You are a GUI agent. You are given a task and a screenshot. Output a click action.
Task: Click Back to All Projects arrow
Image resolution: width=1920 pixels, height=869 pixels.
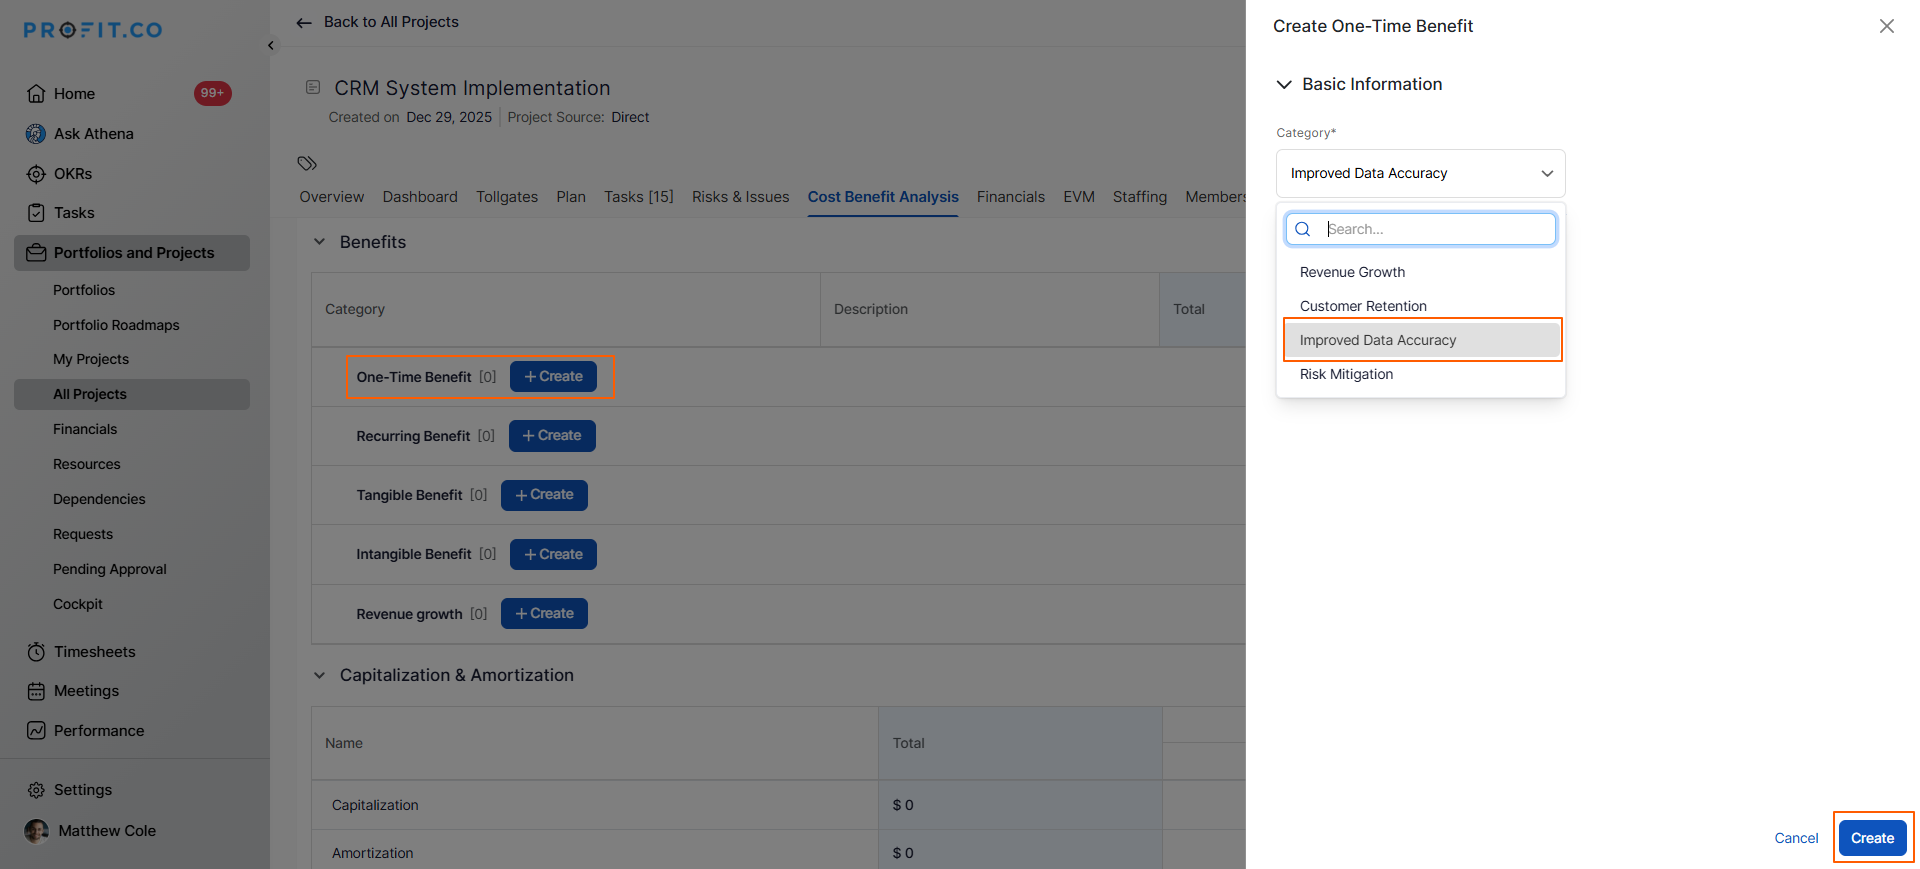click(304, 23)
